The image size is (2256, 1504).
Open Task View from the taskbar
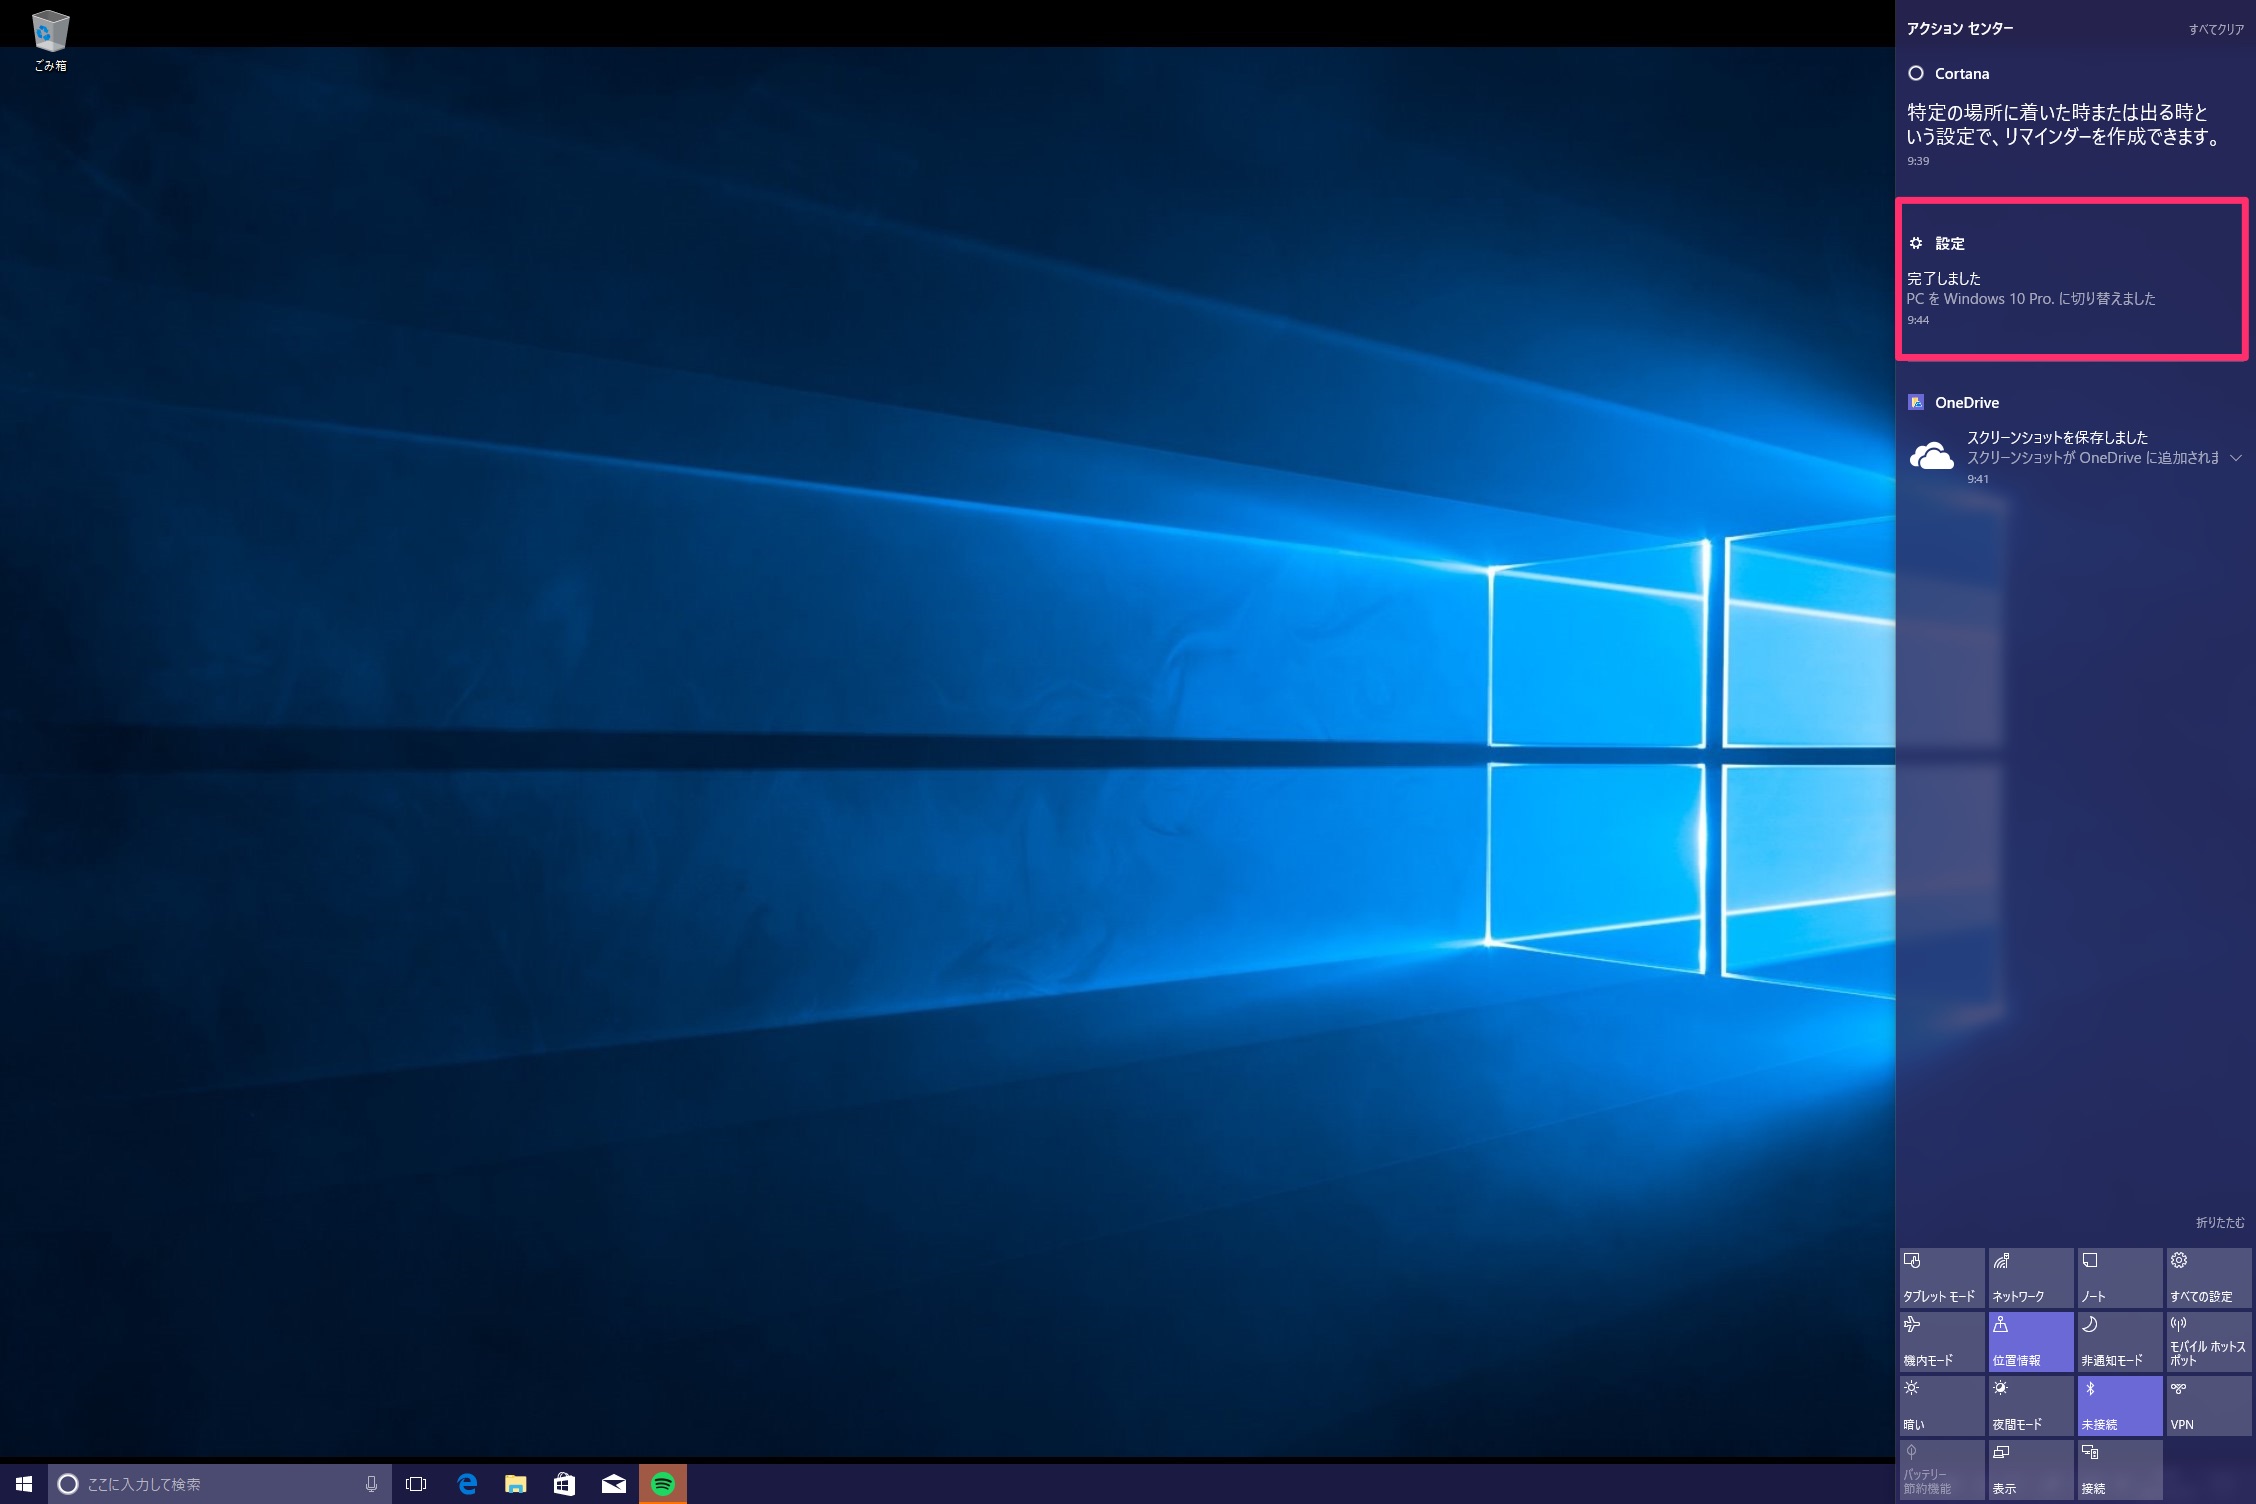coord(416,1484)
